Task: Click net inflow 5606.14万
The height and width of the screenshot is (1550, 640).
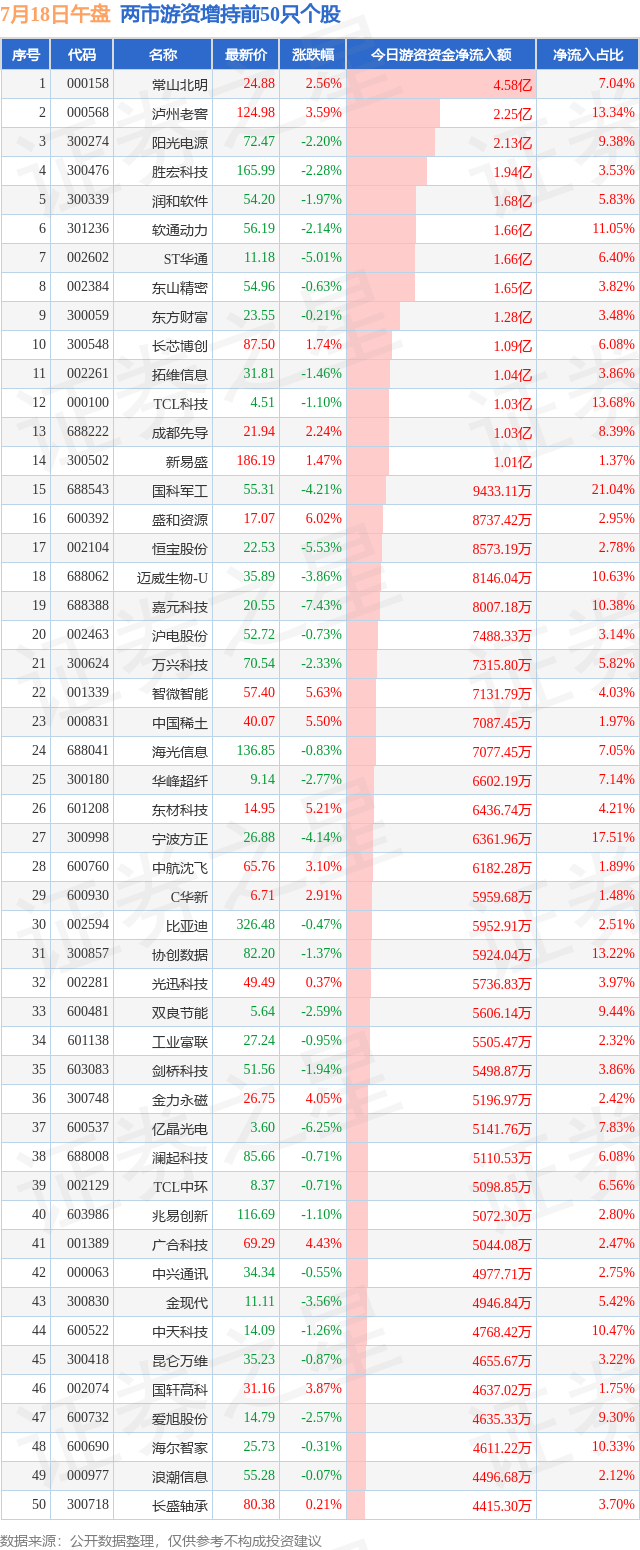Action: pos(501,1013)
